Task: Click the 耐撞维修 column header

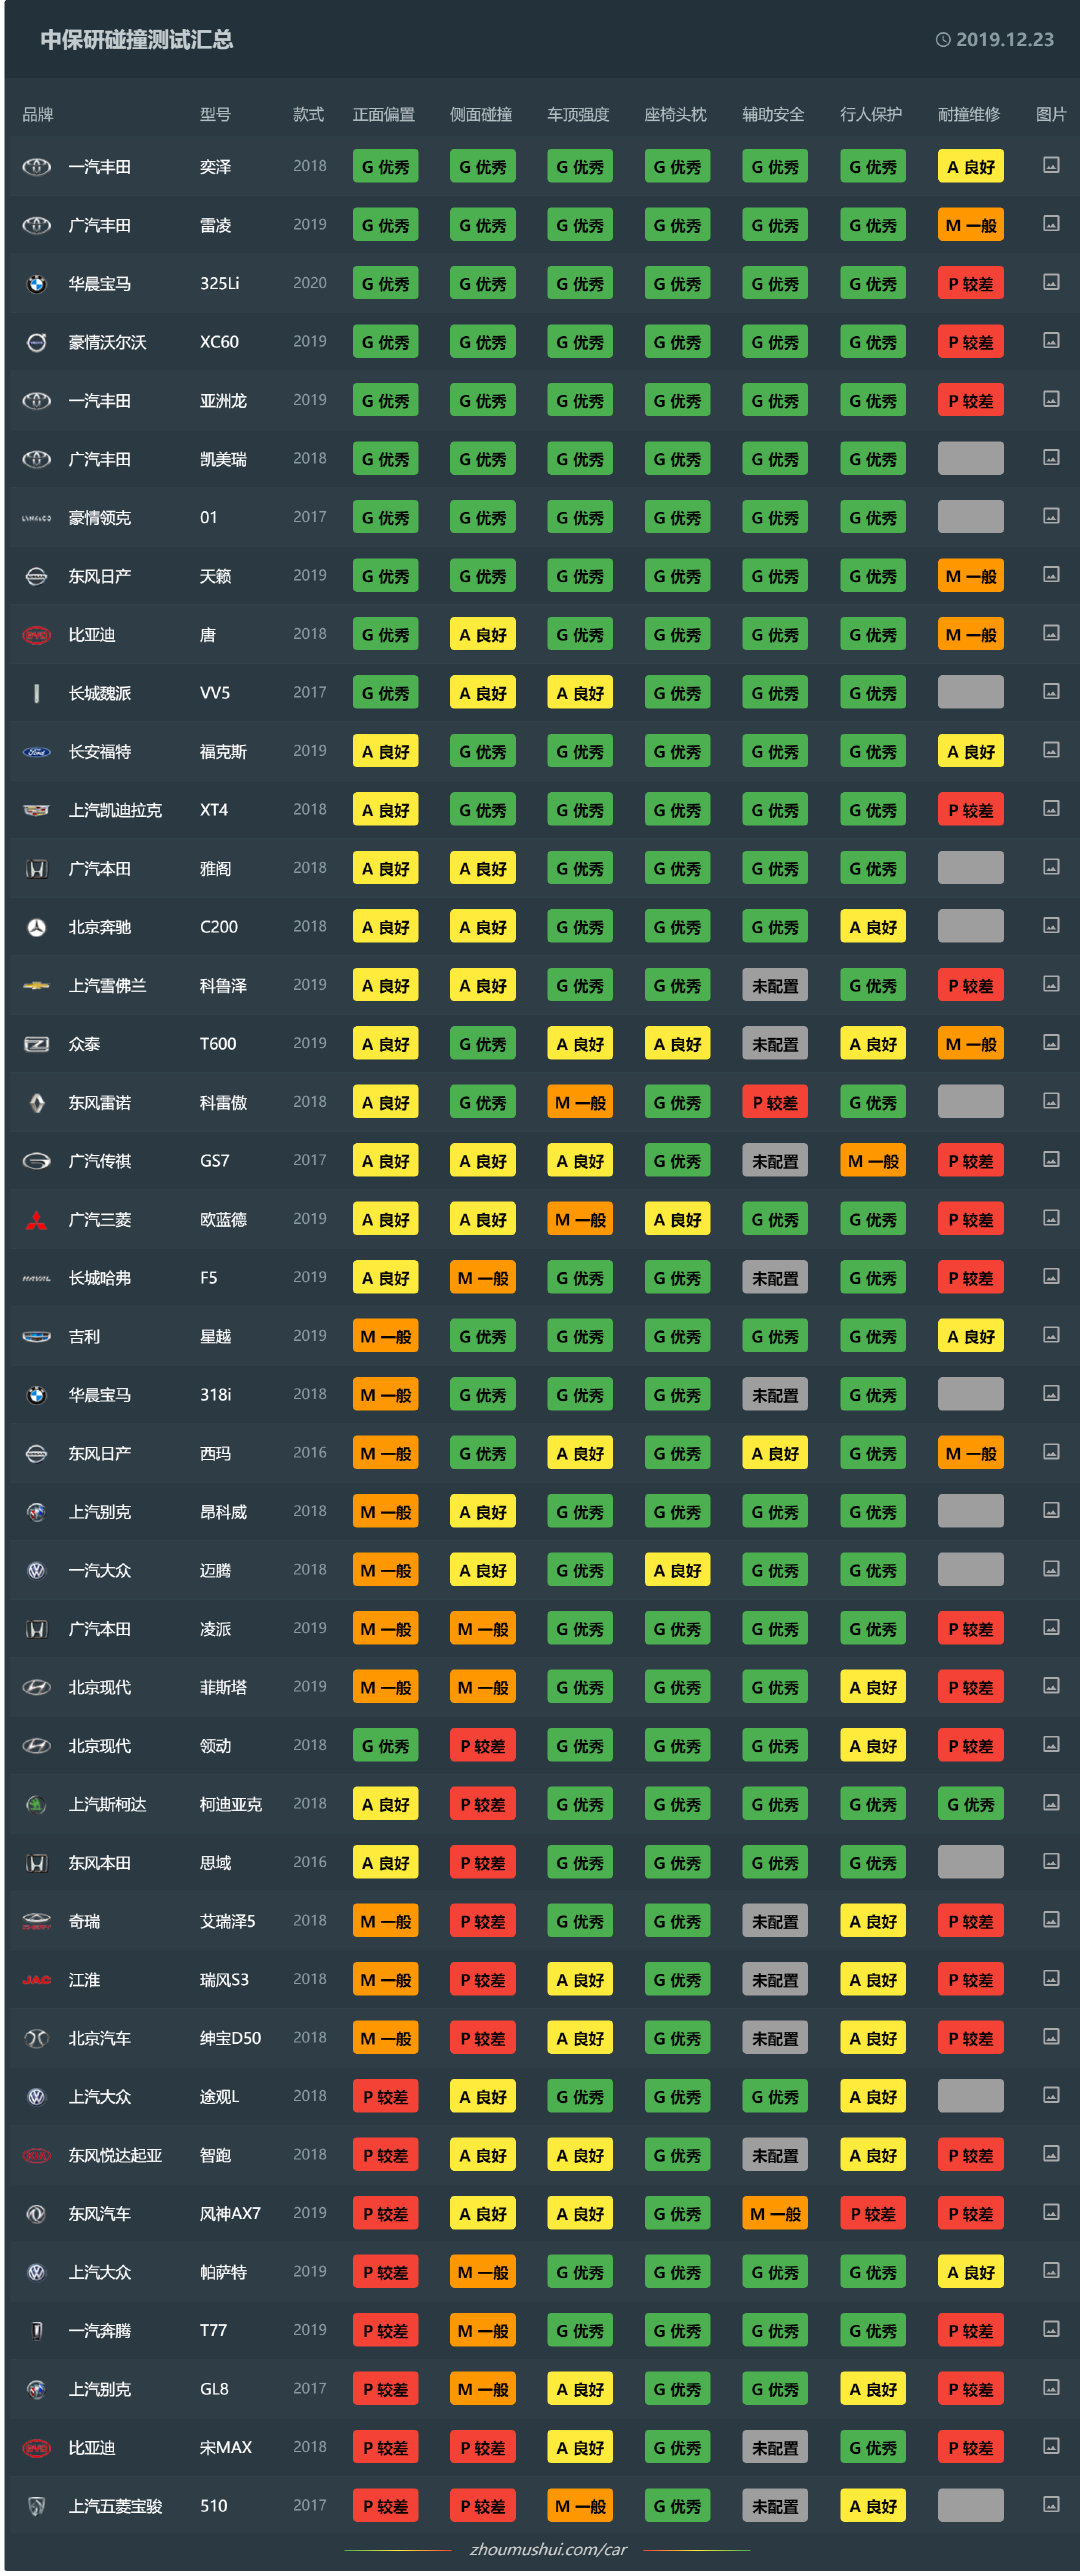Action: [968, 115]
